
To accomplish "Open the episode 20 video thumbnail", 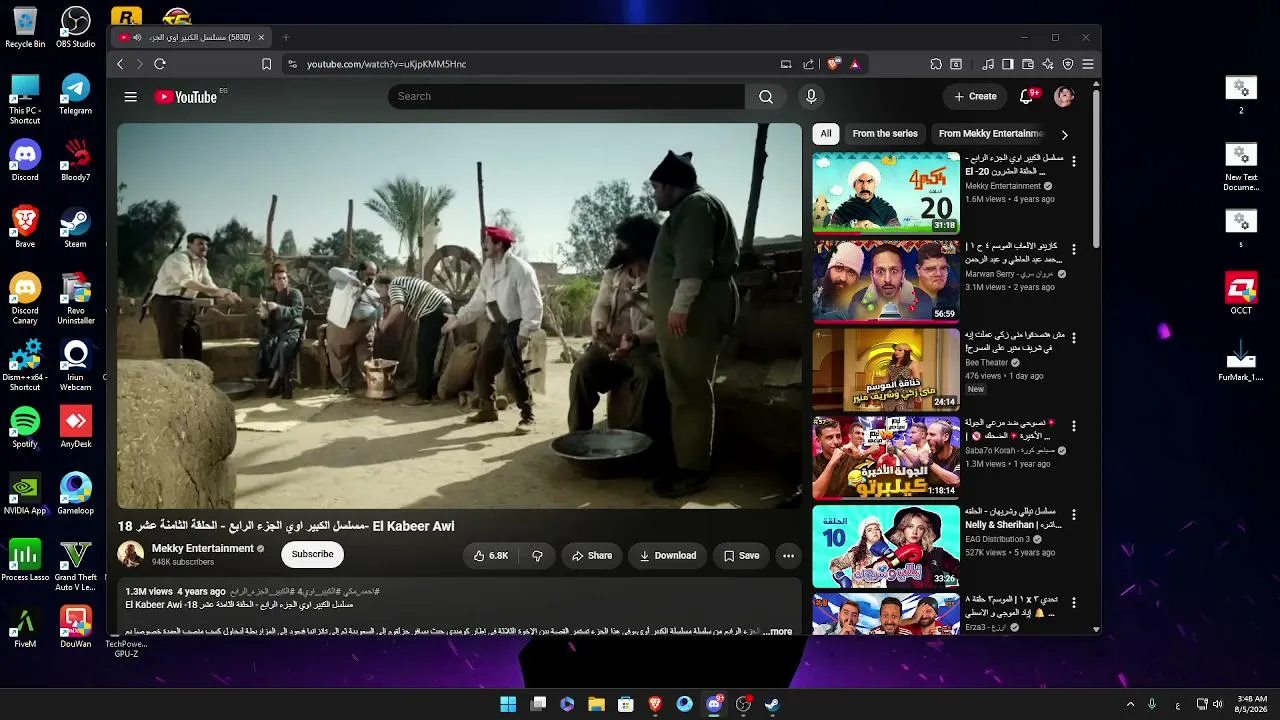I will pos(886,193).
